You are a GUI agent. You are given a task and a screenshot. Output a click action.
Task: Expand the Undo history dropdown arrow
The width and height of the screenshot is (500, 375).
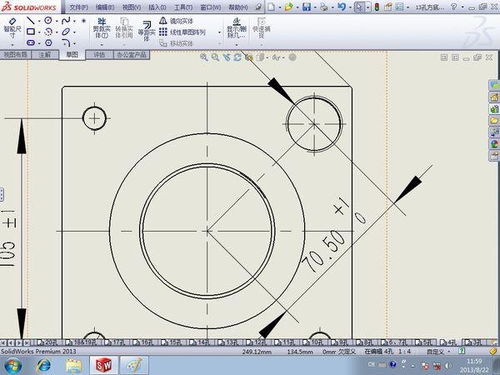pos(349,7)
